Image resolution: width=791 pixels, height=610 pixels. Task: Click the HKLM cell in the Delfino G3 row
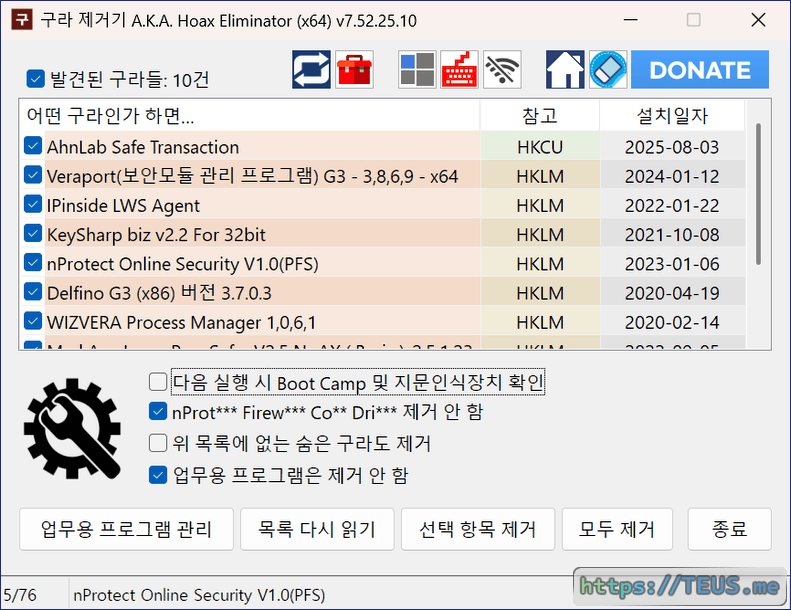(540, 293)
